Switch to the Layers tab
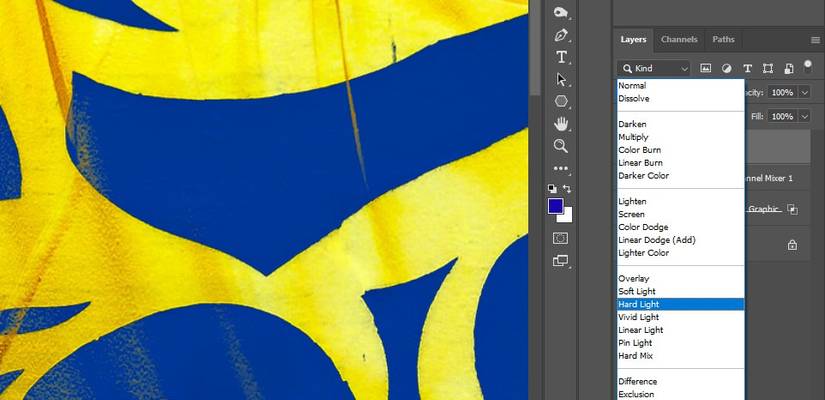Viewport: 825px width, 400px height. [x=633, y=39]
